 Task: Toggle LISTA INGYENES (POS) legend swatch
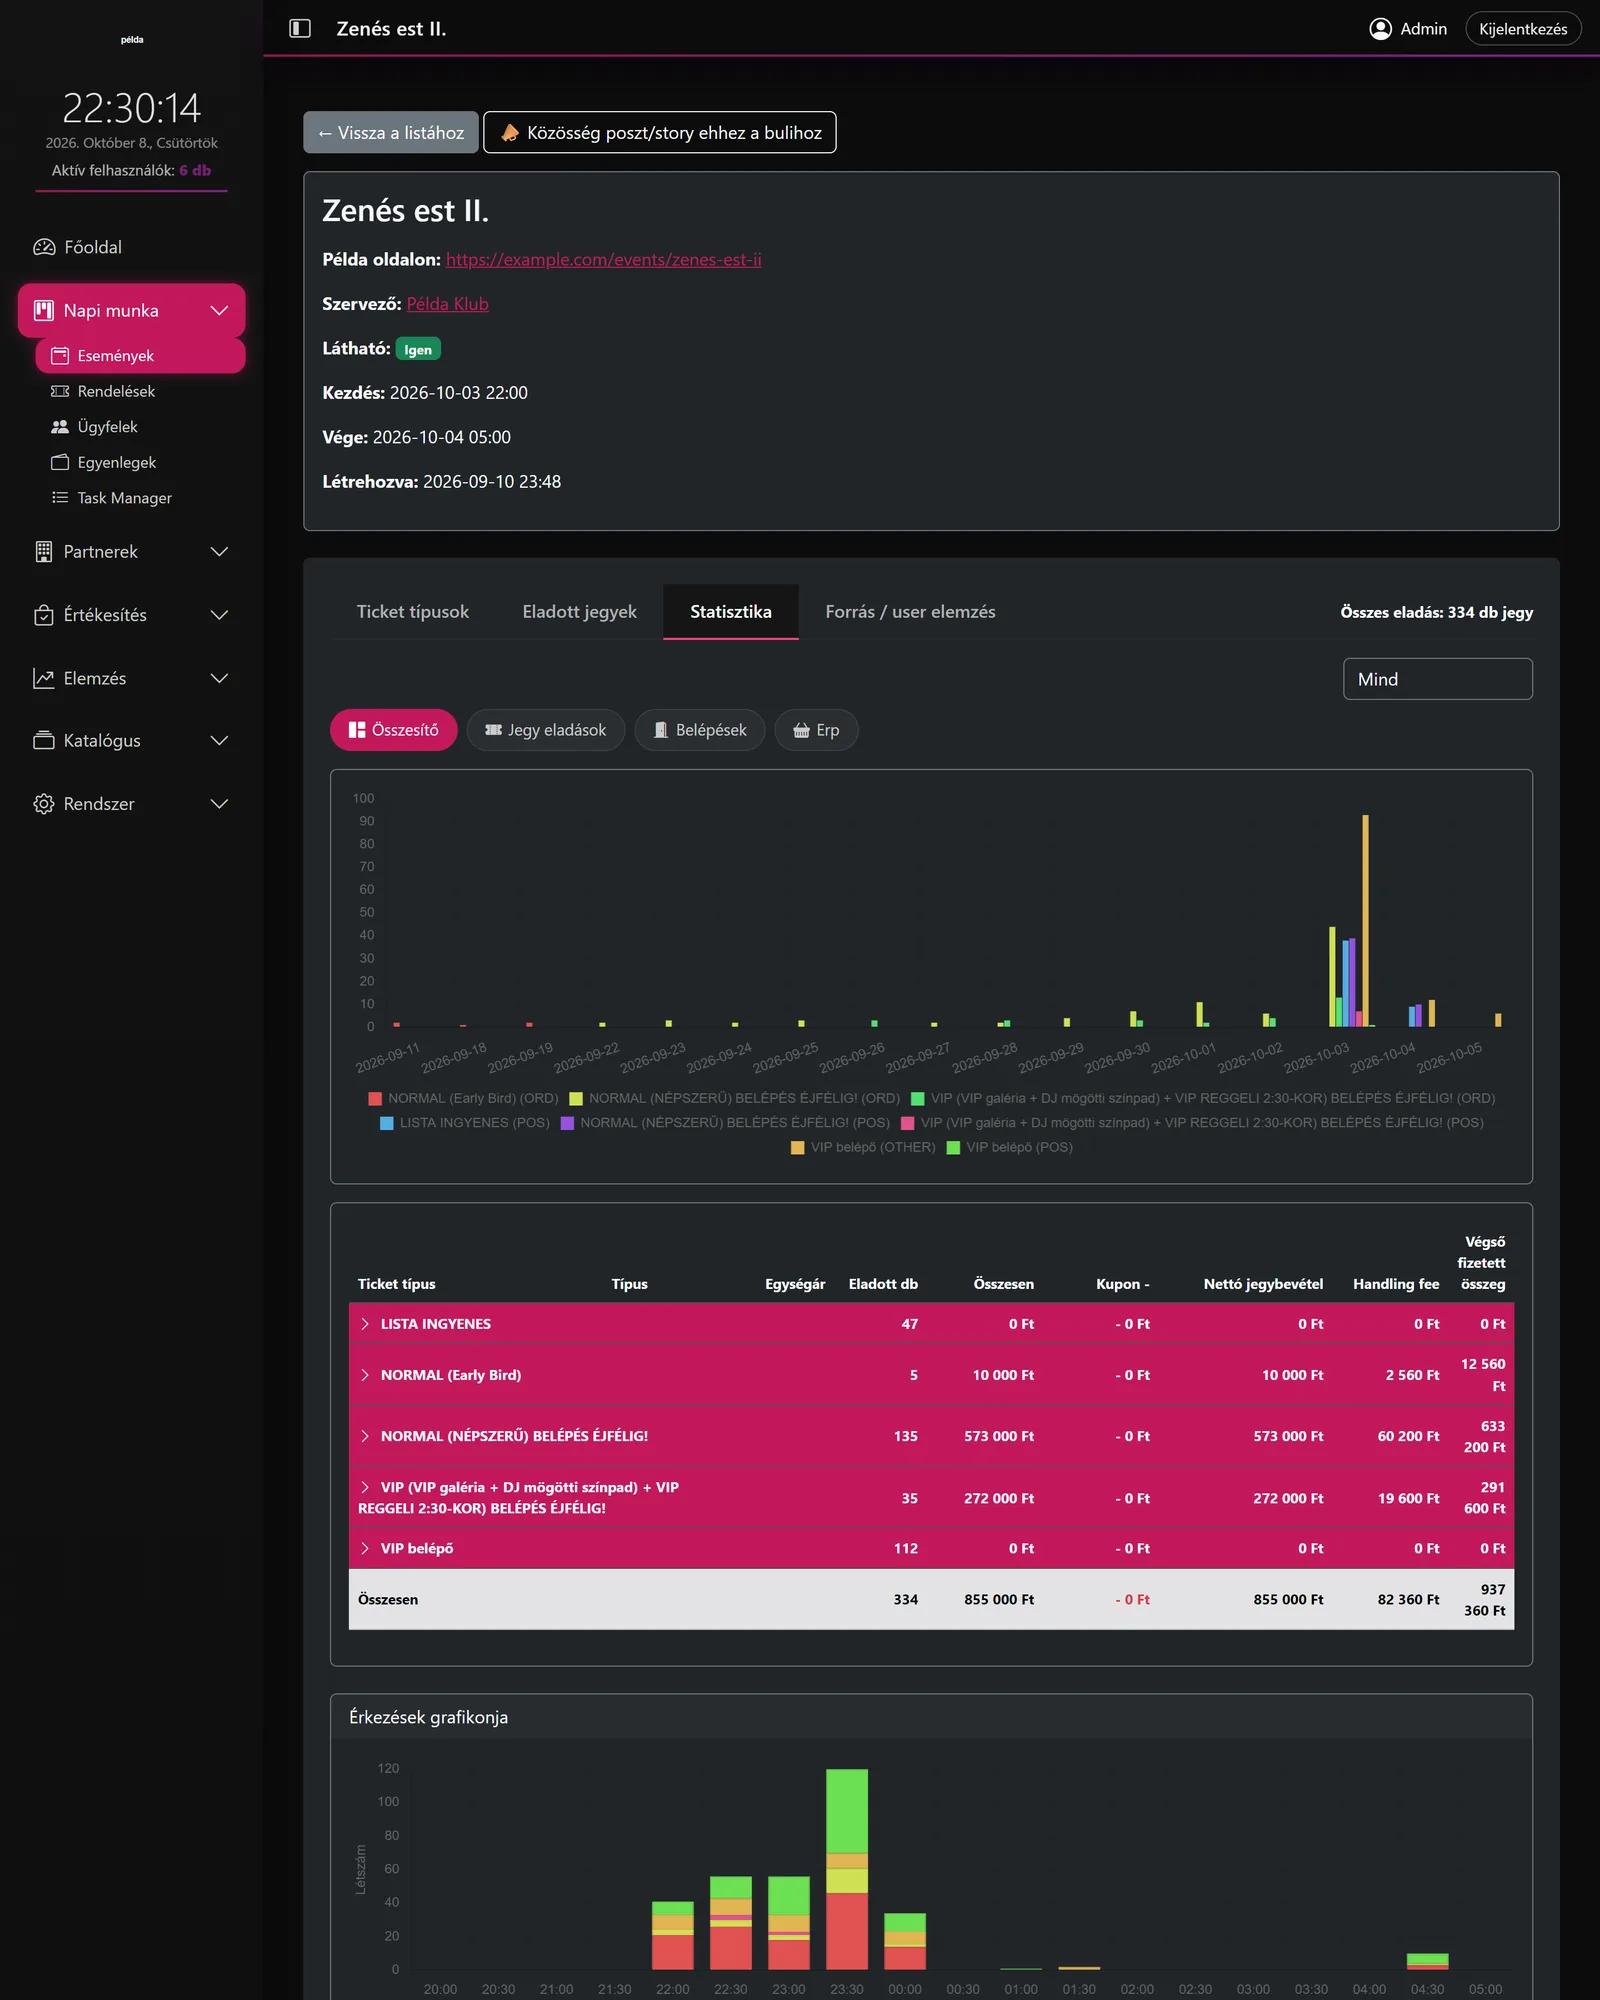[387, 1123]
